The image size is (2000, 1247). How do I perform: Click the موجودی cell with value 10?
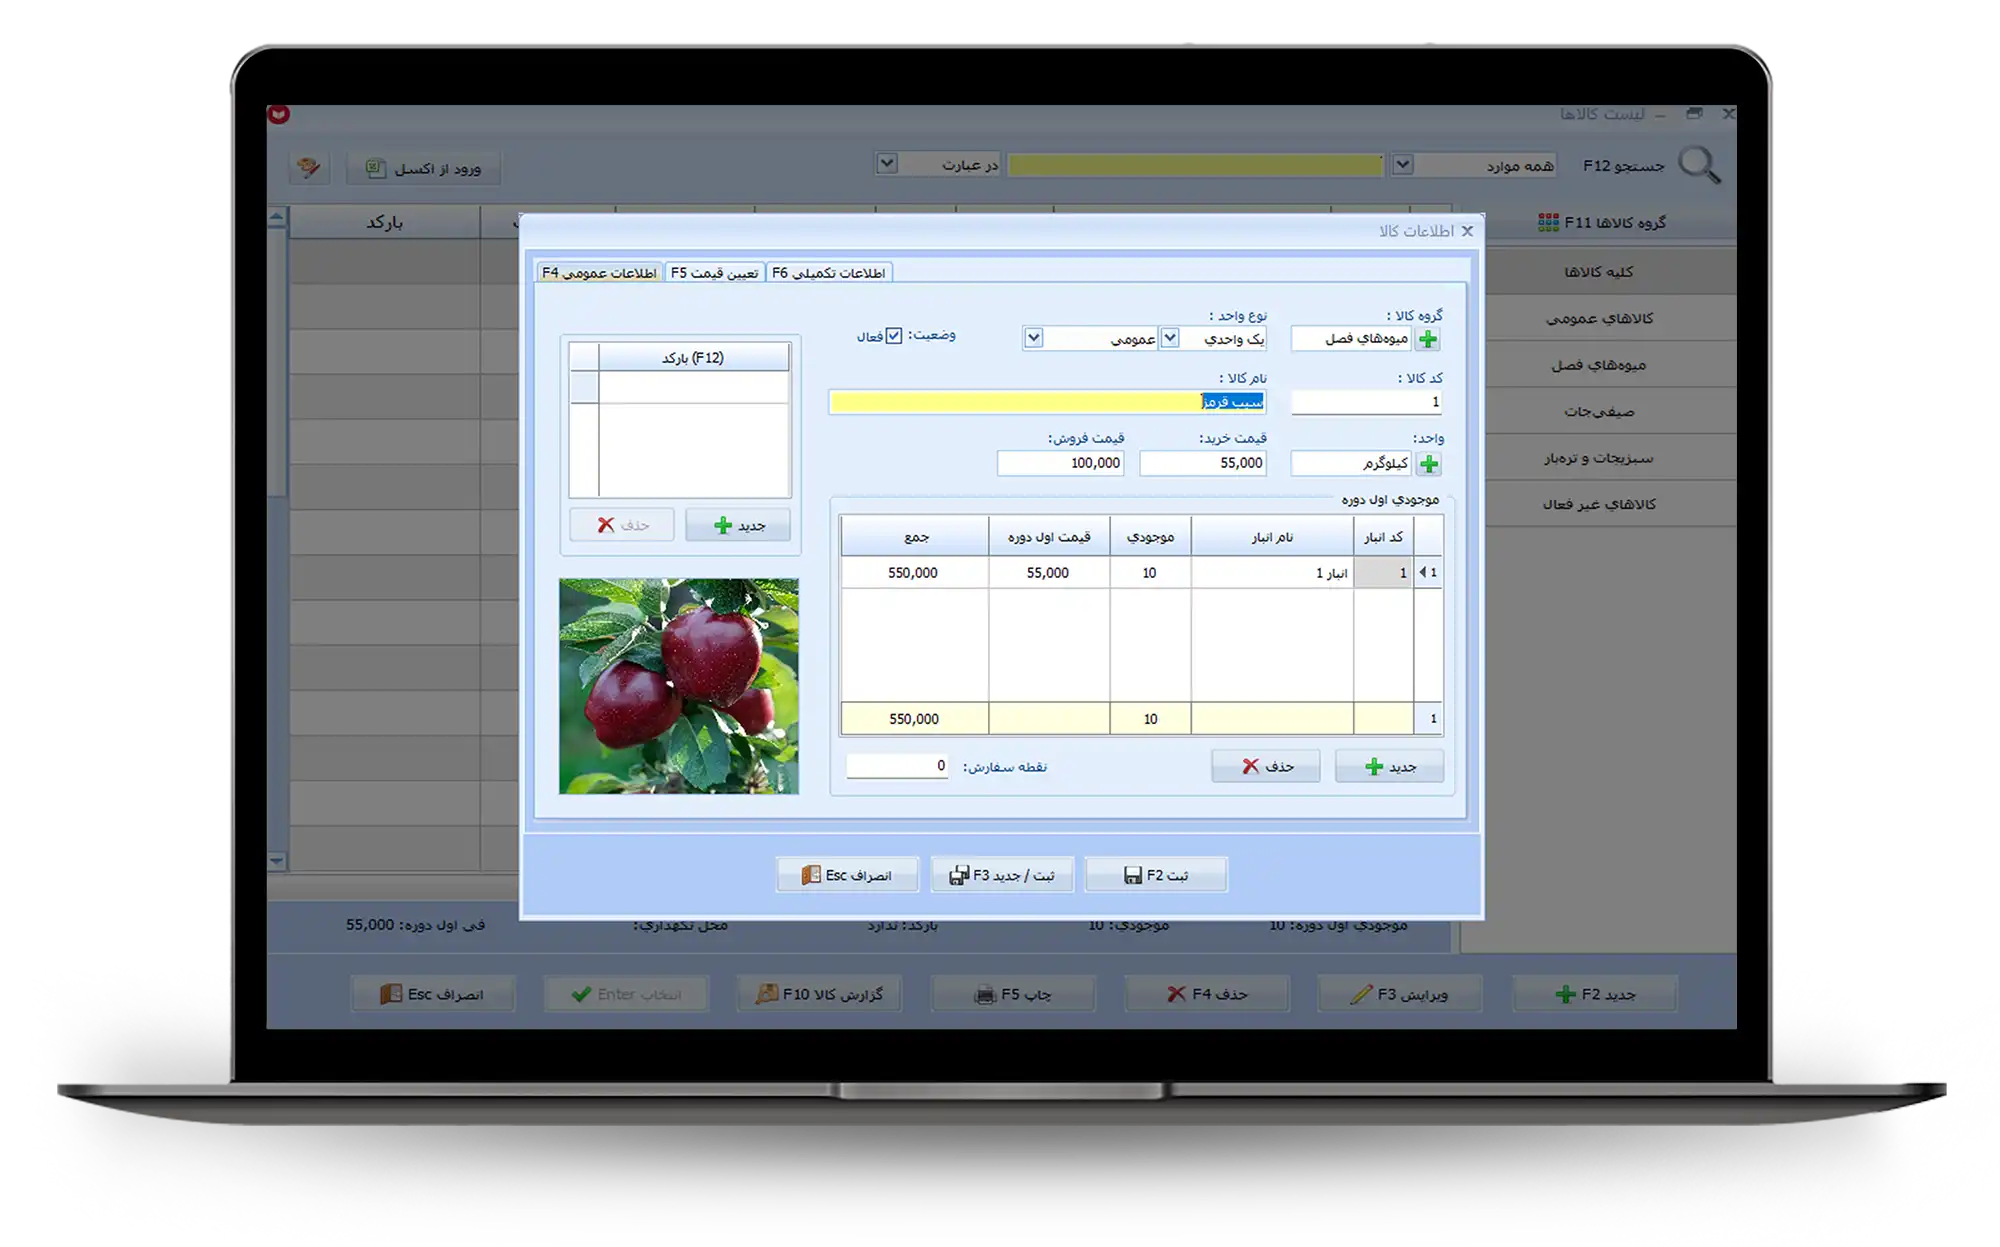1150,573
